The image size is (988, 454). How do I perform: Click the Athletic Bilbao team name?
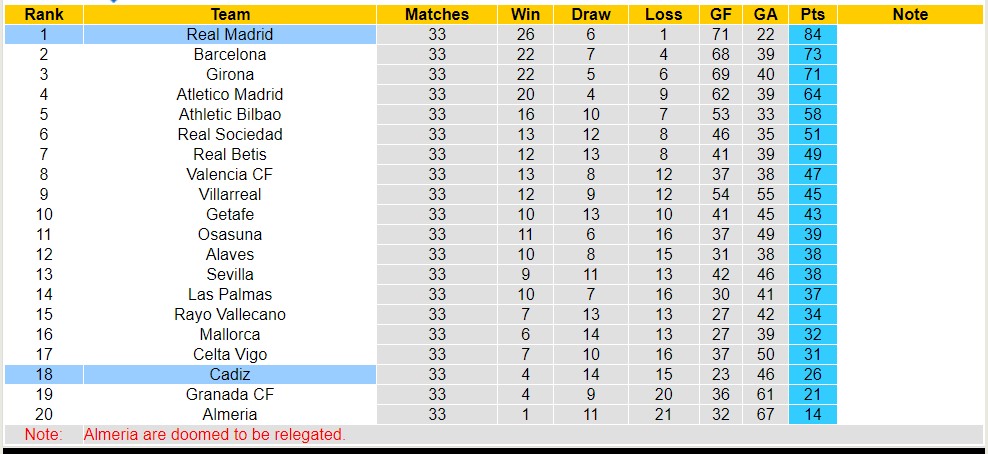click(x=230, y=114)
